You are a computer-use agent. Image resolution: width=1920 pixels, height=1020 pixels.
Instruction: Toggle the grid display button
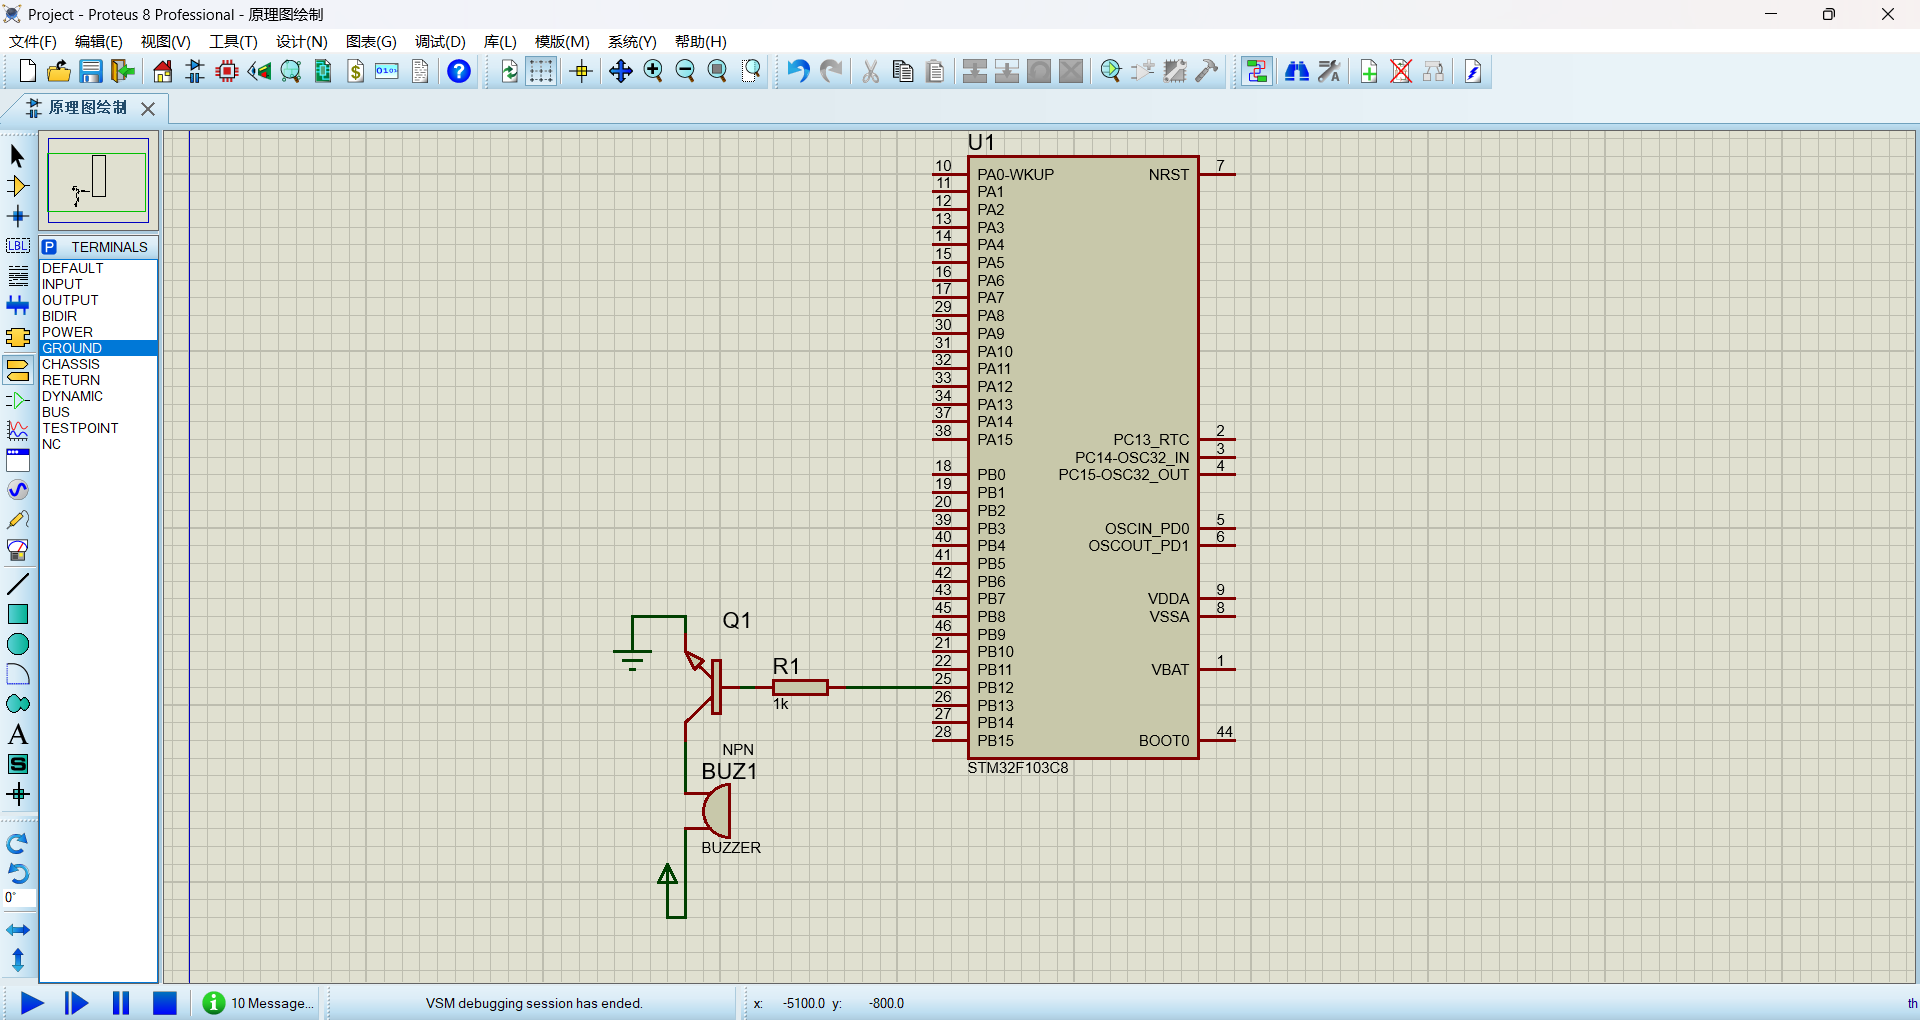(541, 71)
